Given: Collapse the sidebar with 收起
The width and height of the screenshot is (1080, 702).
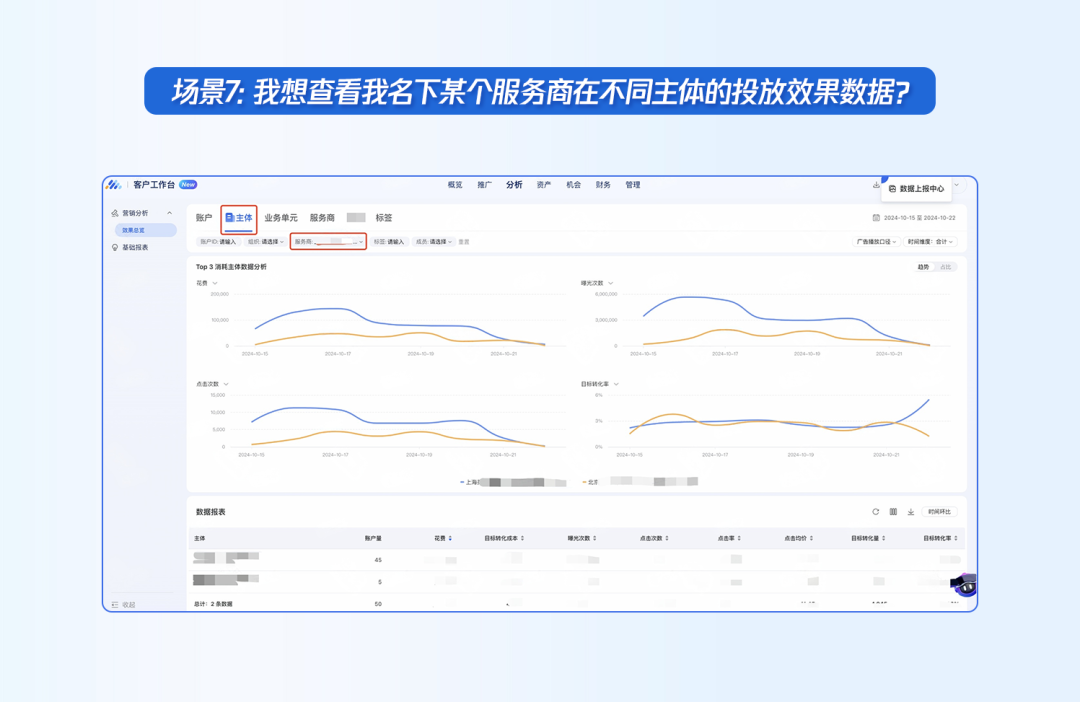Looking at the screenshot, I should point(124,605).
